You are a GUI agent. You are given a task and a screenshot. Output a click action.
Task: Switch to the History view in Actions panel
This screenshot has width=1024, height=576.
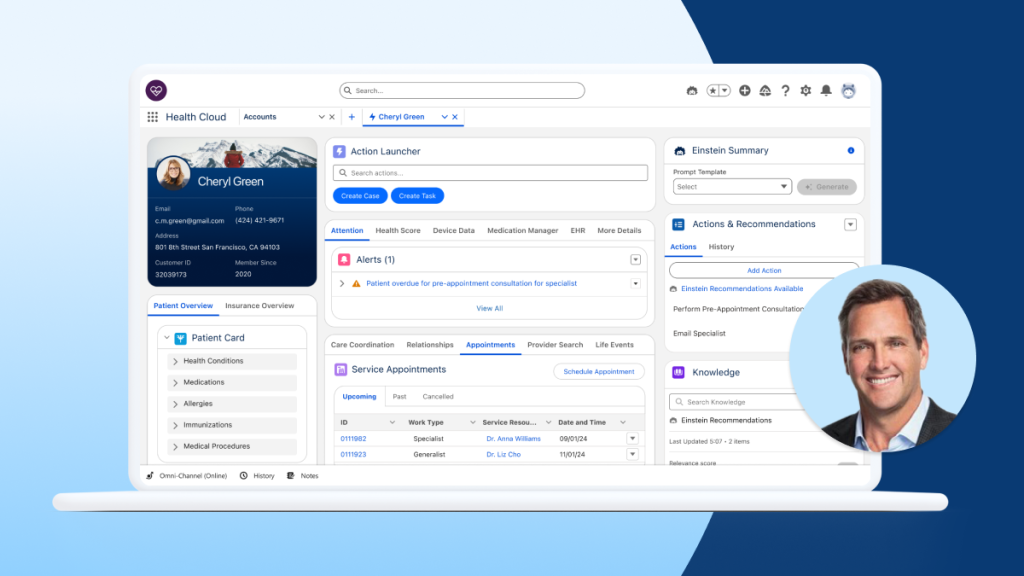click(721, 246)
